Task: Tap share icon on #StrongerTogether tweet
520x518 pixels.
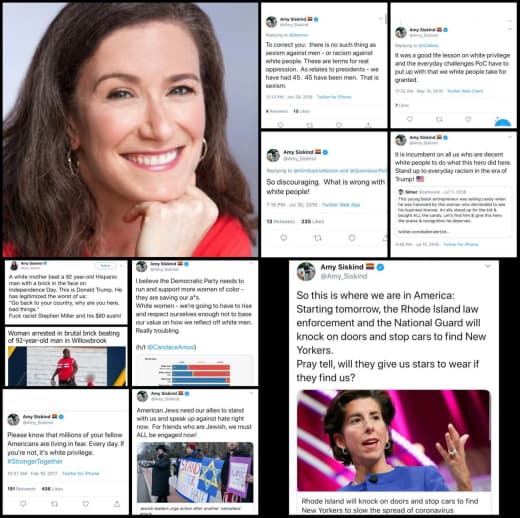Action: tap(117, 504)
